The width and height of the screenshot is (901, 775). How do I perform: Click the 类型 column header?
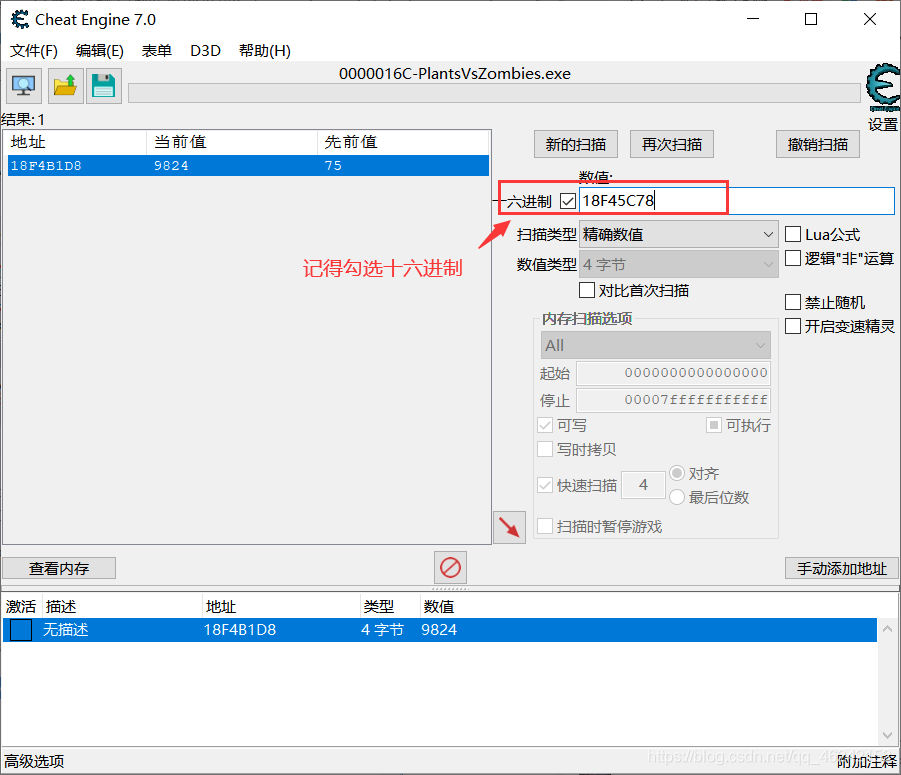click(x=390, y=607)
